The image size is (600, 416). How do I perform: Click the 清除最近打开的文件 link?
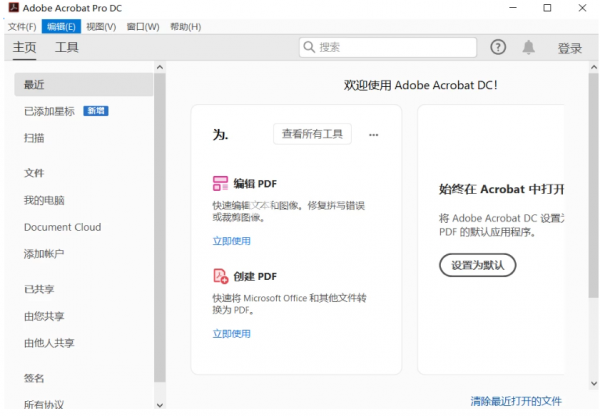516,401
